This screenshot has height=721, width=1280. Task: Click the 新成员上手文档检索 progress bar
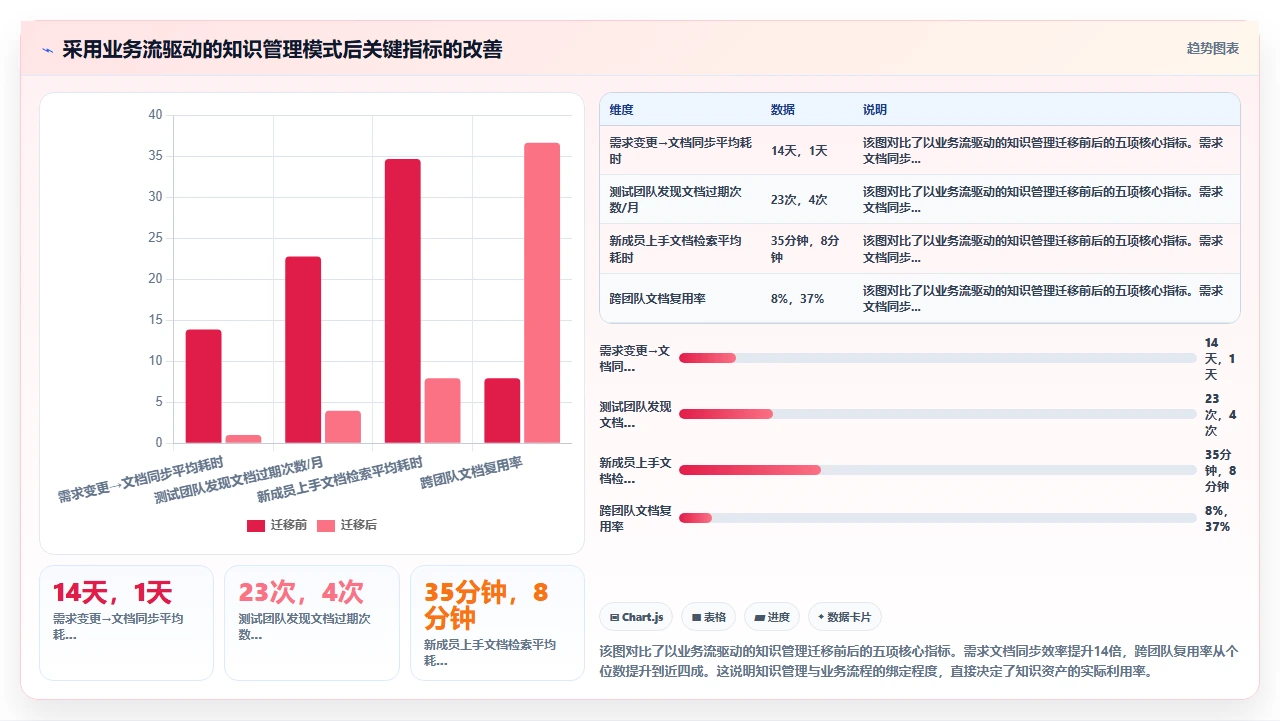(x=938, y=470)
